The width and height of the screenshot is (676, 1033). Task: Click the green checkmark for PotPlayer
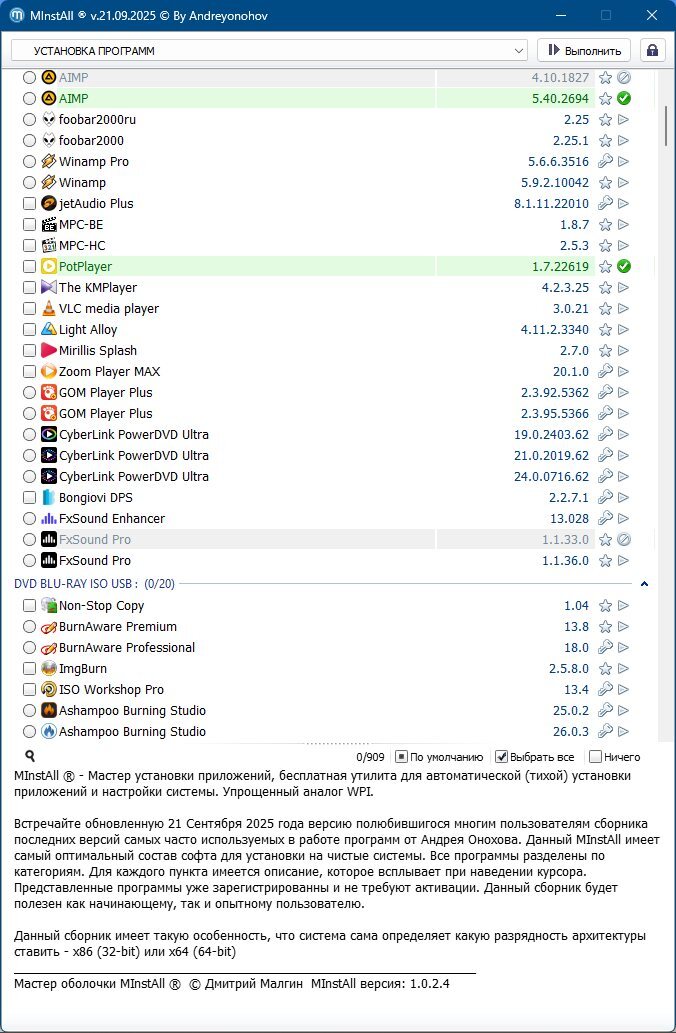pyautogui.click(x=624, y=267)
